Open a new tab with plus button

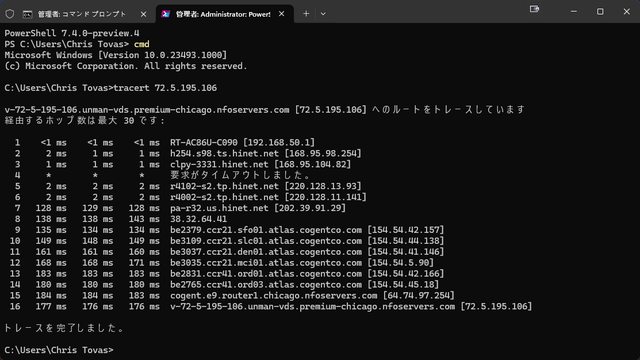click(x=306, y=14)
